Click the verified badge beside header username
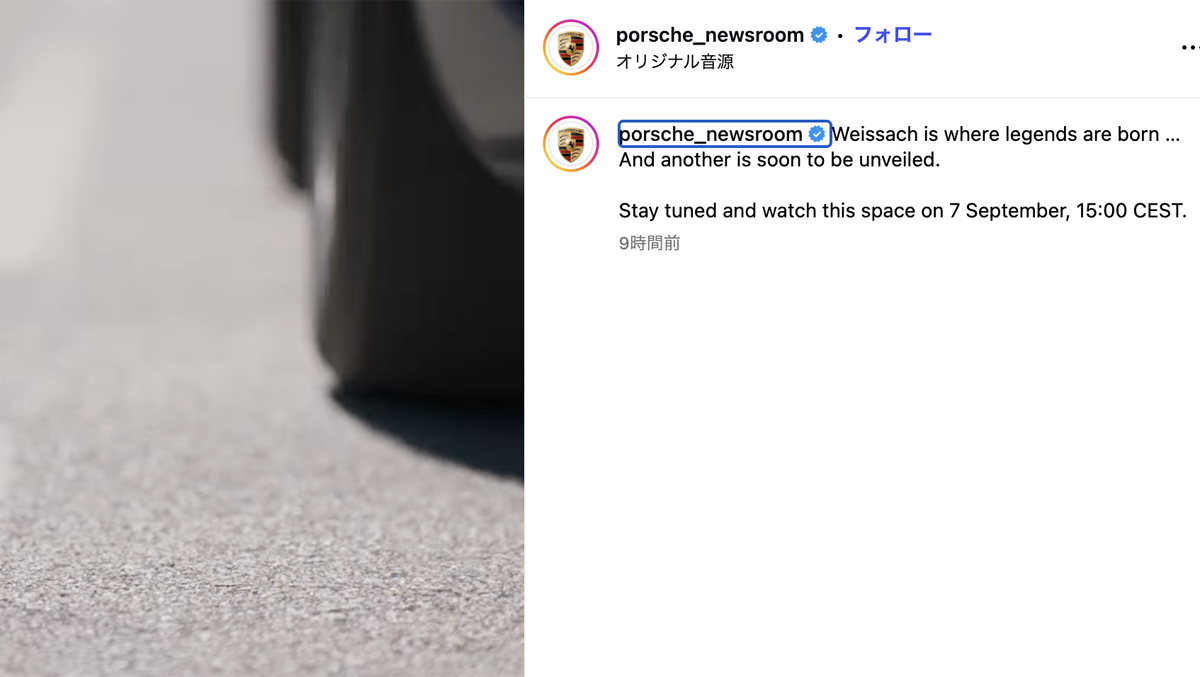 coord(819,35)
